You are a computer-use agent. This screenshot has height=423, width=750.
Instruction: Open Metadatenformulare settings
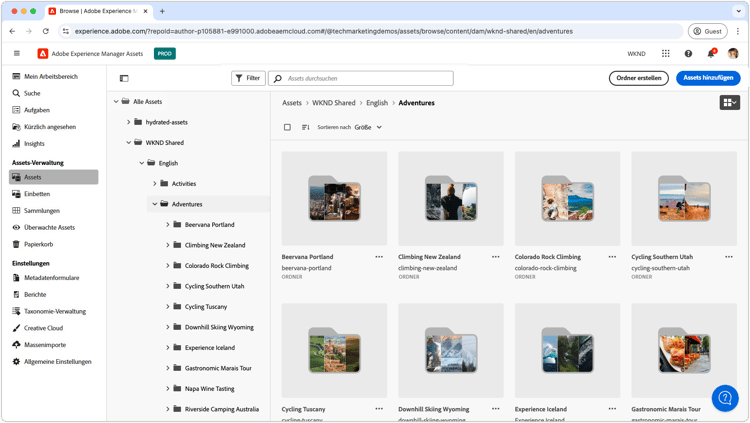coord(45,278)
